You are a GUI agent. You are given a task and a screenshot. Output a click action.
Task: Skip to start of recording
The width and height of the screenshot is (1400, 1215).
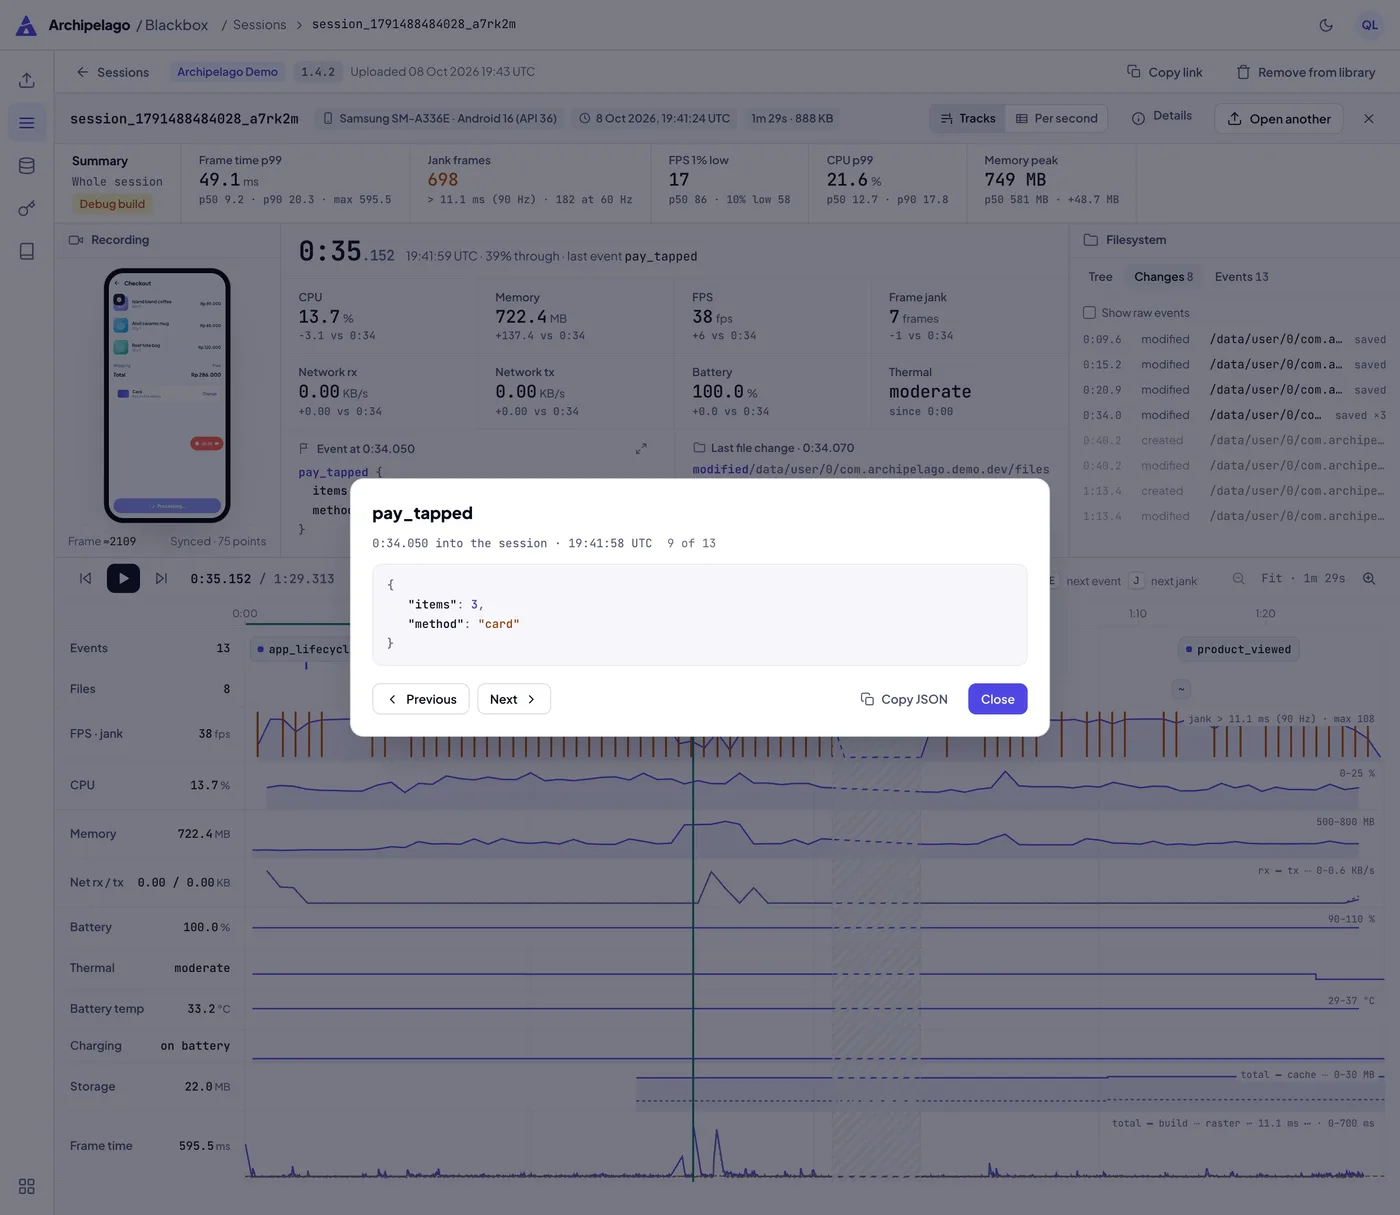[x=86, y=578]
